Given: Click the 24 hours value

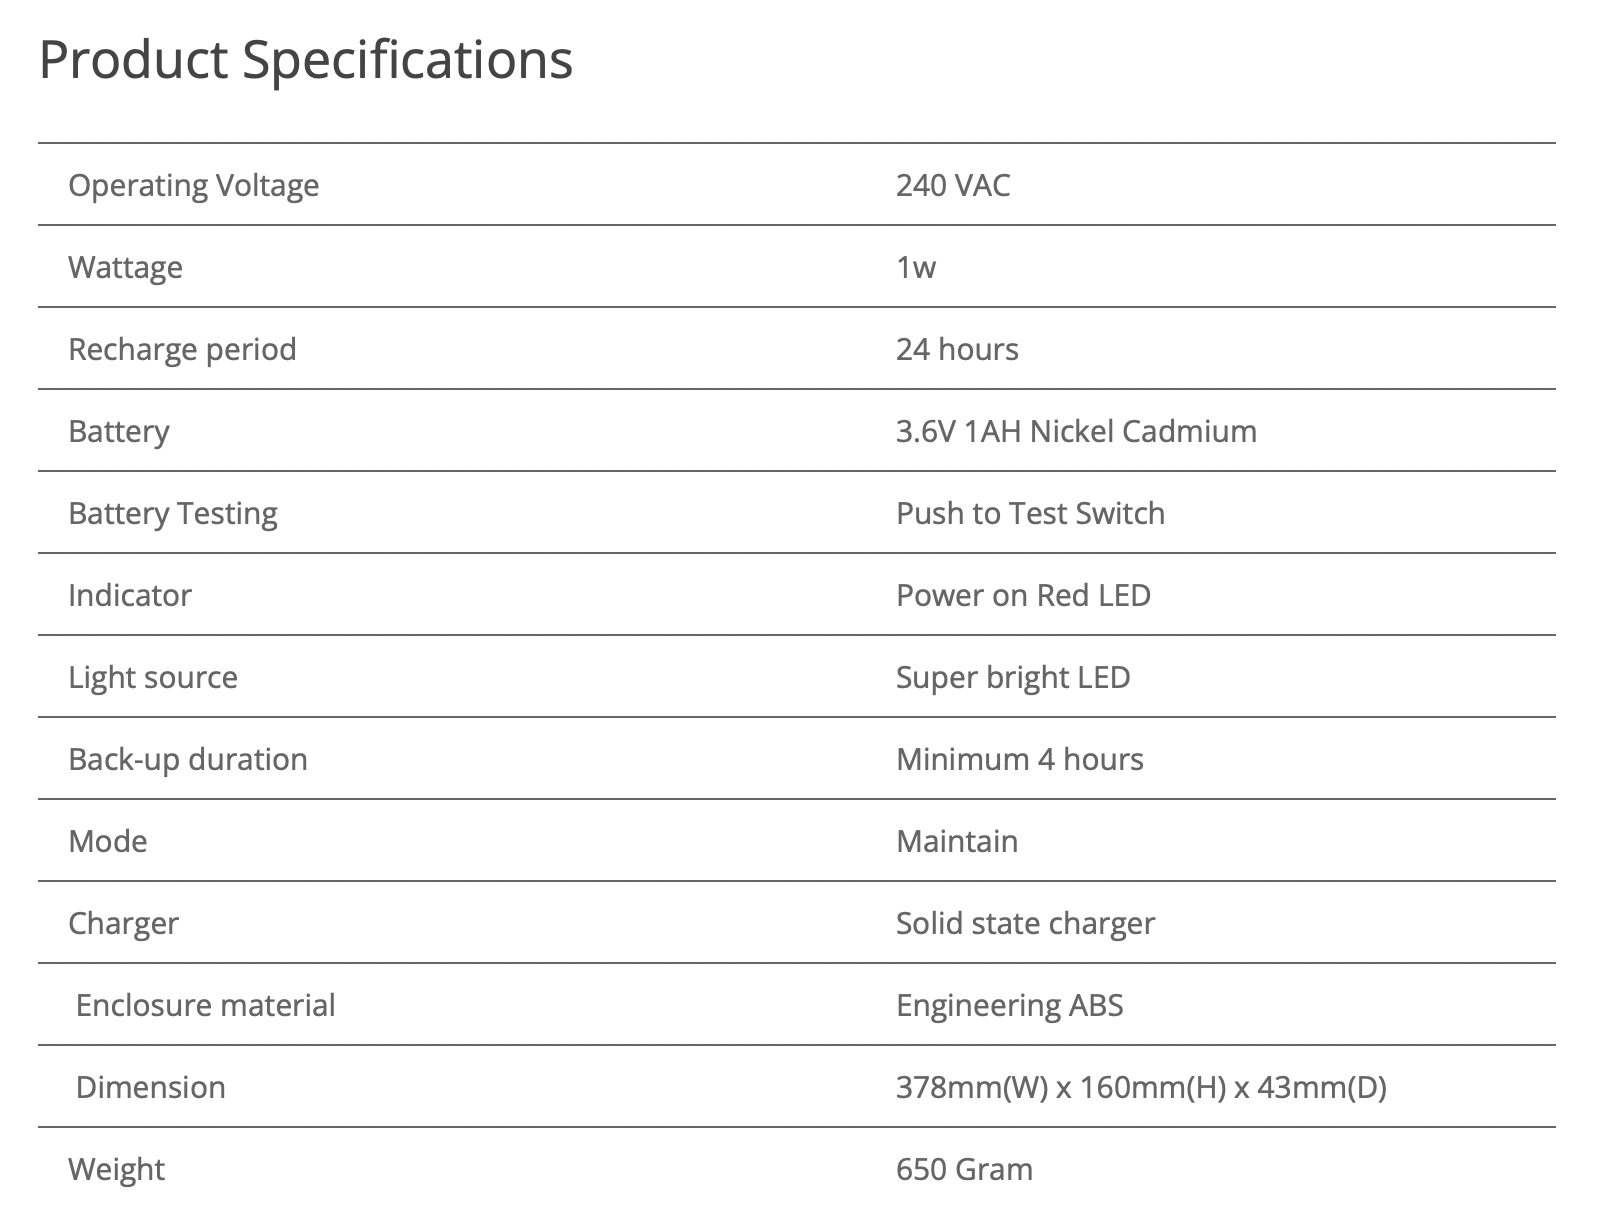Looking at the screenshot, I should pos(957,349).
